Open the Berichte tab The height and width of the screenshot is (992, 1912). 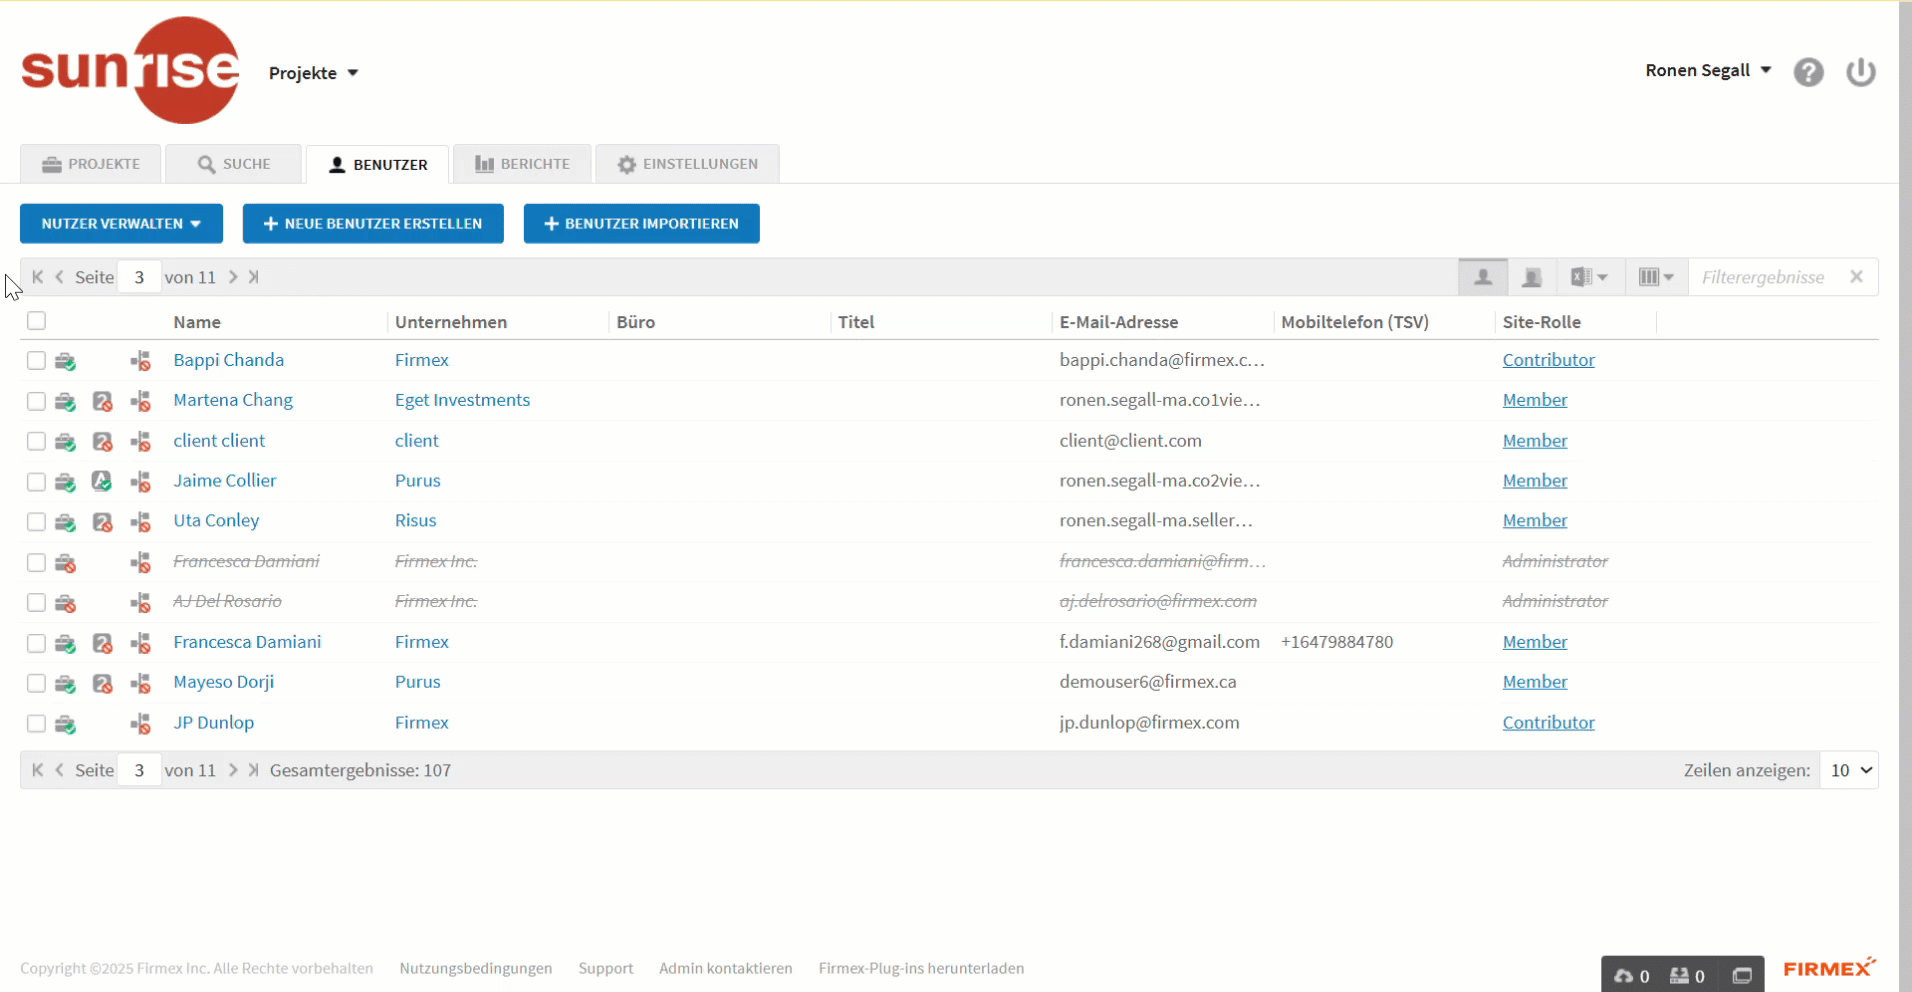(x=522, y=164)
